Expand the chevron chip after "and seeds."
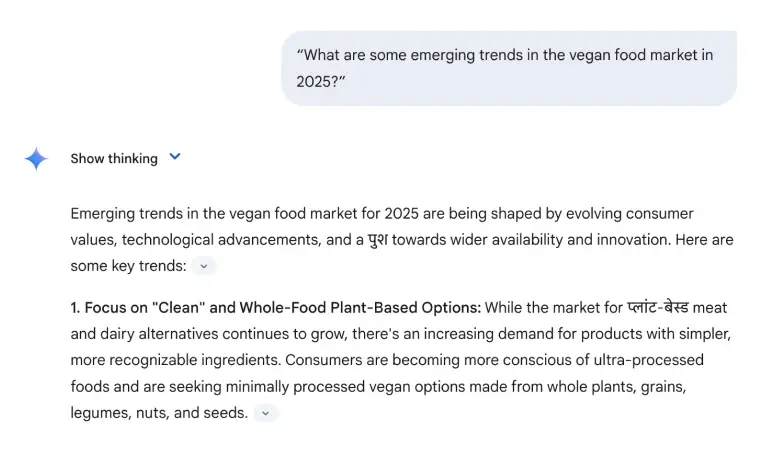772x460 pixels. [x=265, y=412]
